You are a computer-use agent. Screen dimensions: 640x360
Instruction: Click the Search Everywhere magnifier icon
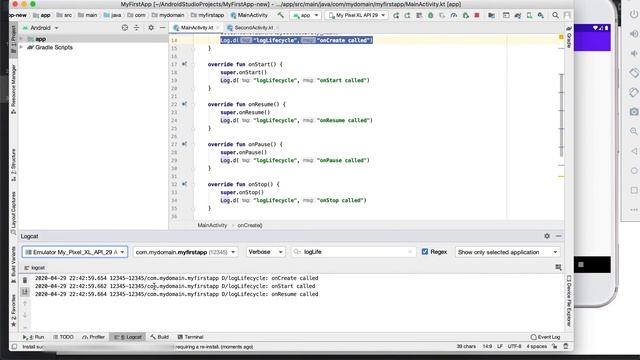[x=556, y=15]
